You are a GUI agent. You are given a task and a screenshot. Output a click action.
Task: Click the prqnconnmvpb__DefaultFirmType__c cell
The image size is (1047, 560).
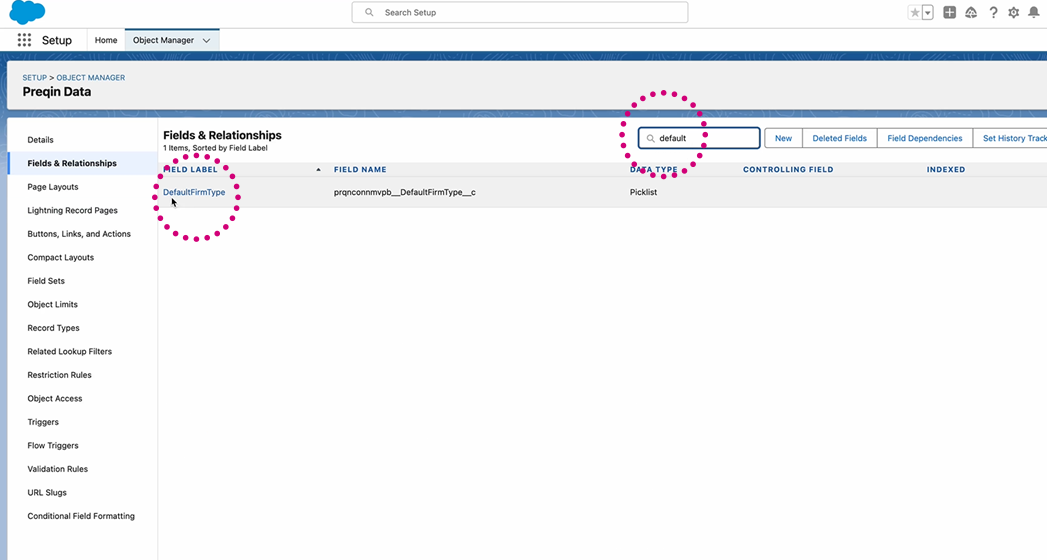pos(405,192)
